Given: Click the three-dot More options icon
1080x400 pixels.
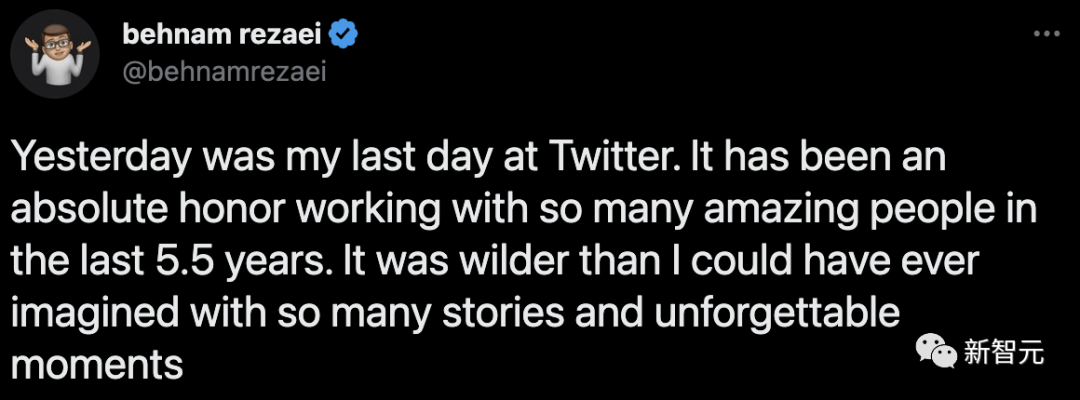Looking at the screenshot, I should click(x=1047, y=34).
